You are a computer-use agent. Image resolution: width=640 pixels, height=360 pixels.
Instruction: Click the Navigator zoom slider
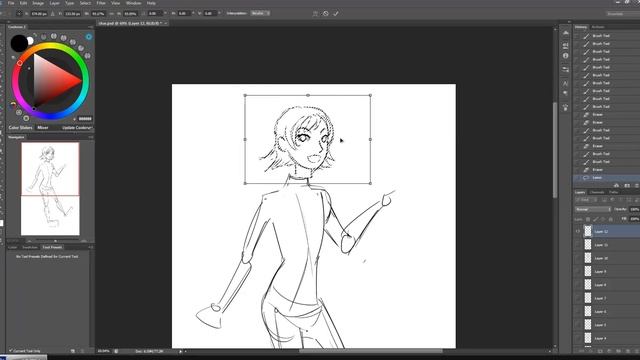[56, 241]
